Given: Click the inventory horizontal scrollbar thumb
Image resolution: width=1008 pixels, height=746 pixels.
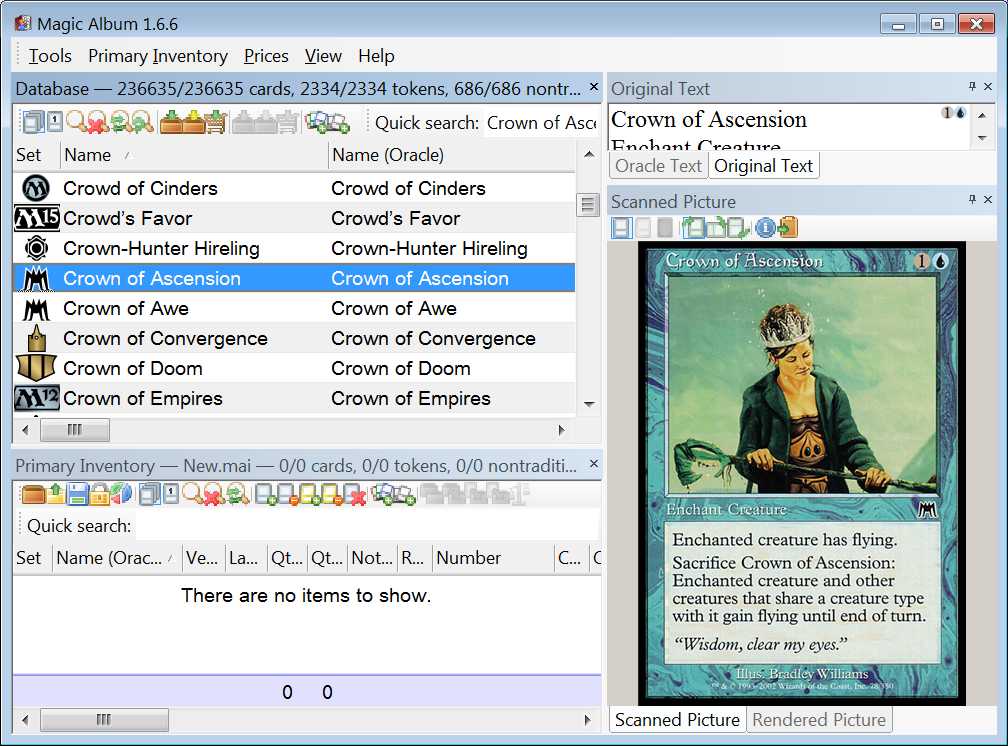Looking at the screenshot, I should [x=104, y=720].
